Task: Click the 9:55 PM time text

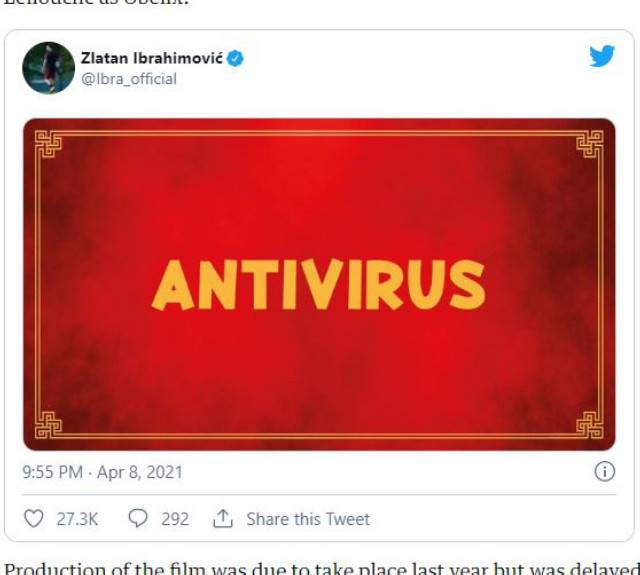Action: point(53,472)
